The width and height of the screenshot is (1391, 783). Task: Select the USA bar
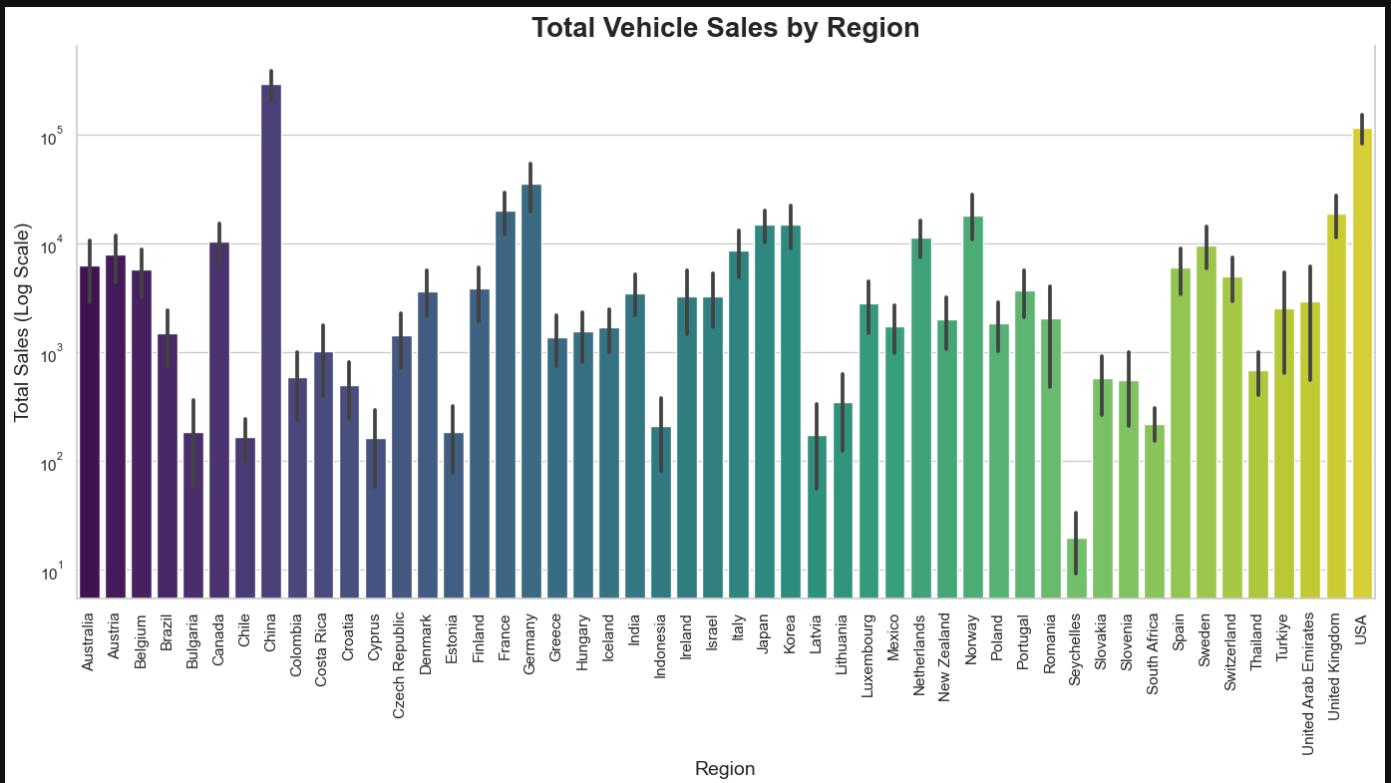[x=1362, y=363]
